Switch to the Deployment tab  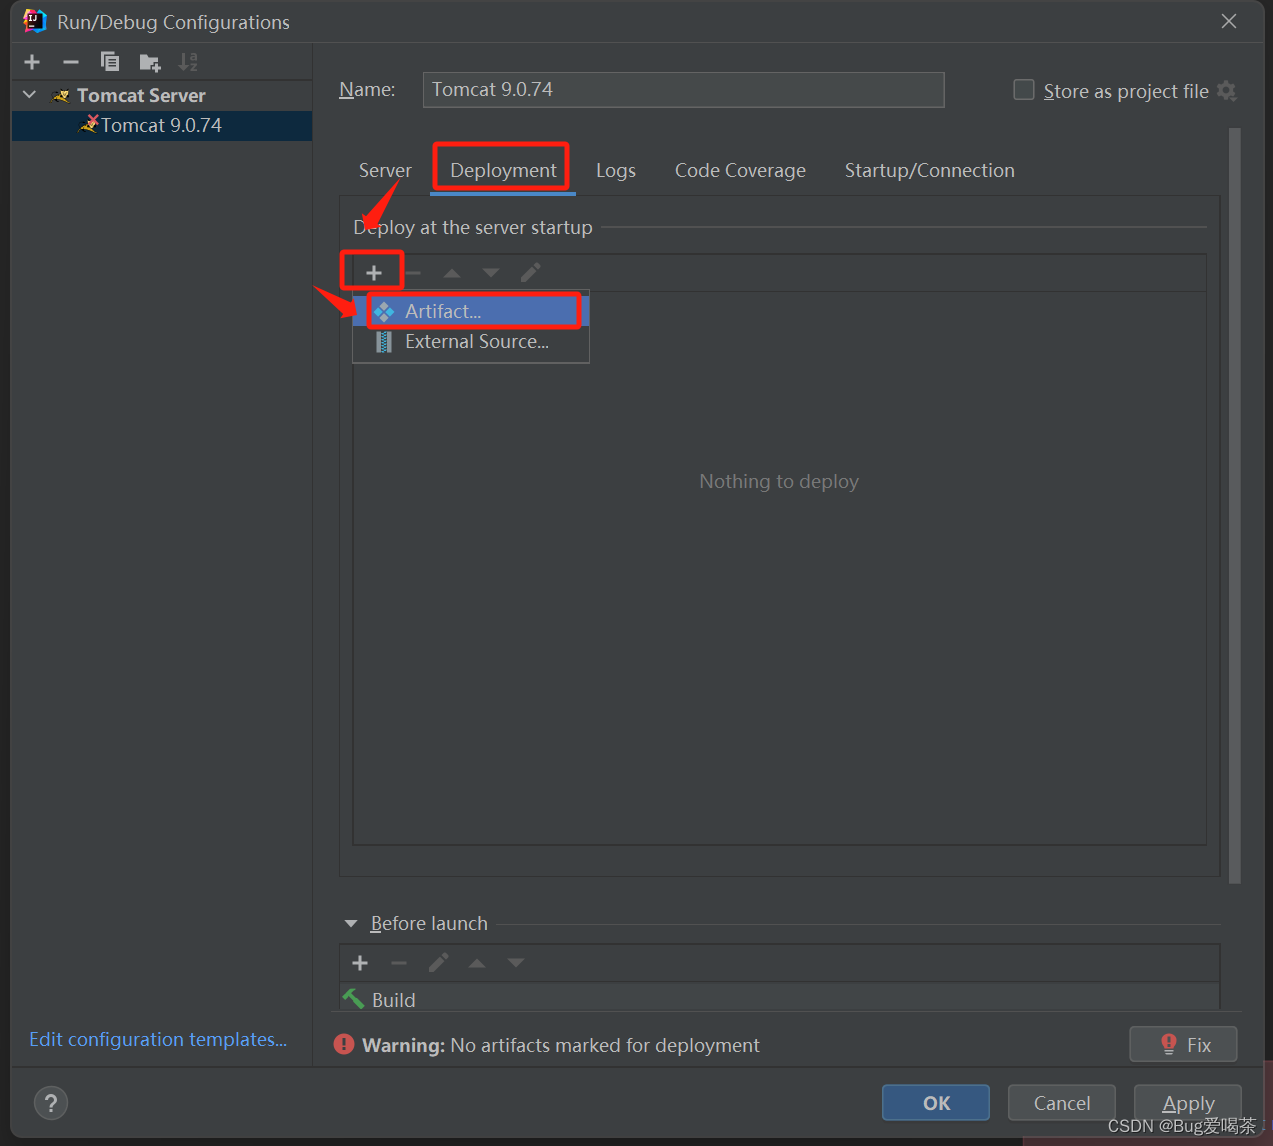(x=503, y=170)
